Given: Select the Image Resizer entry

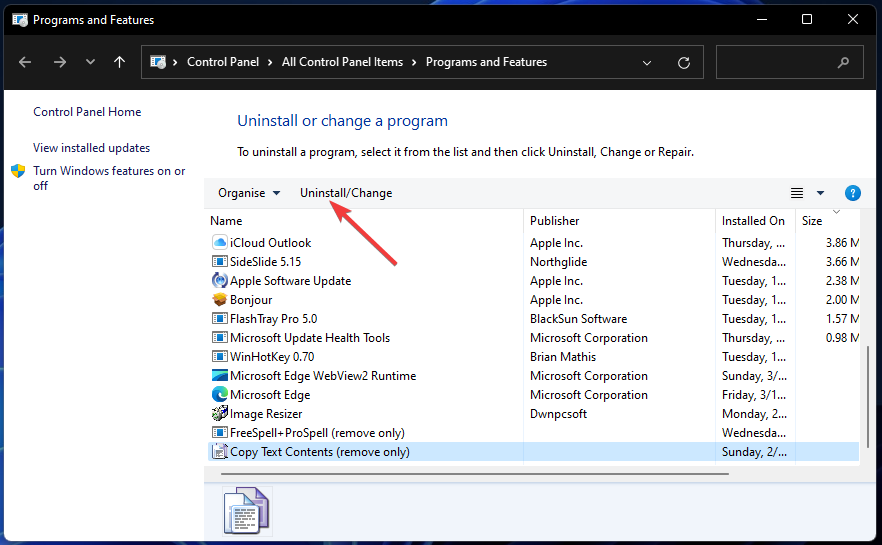Looking at the screenshot, I should point(266,414).
